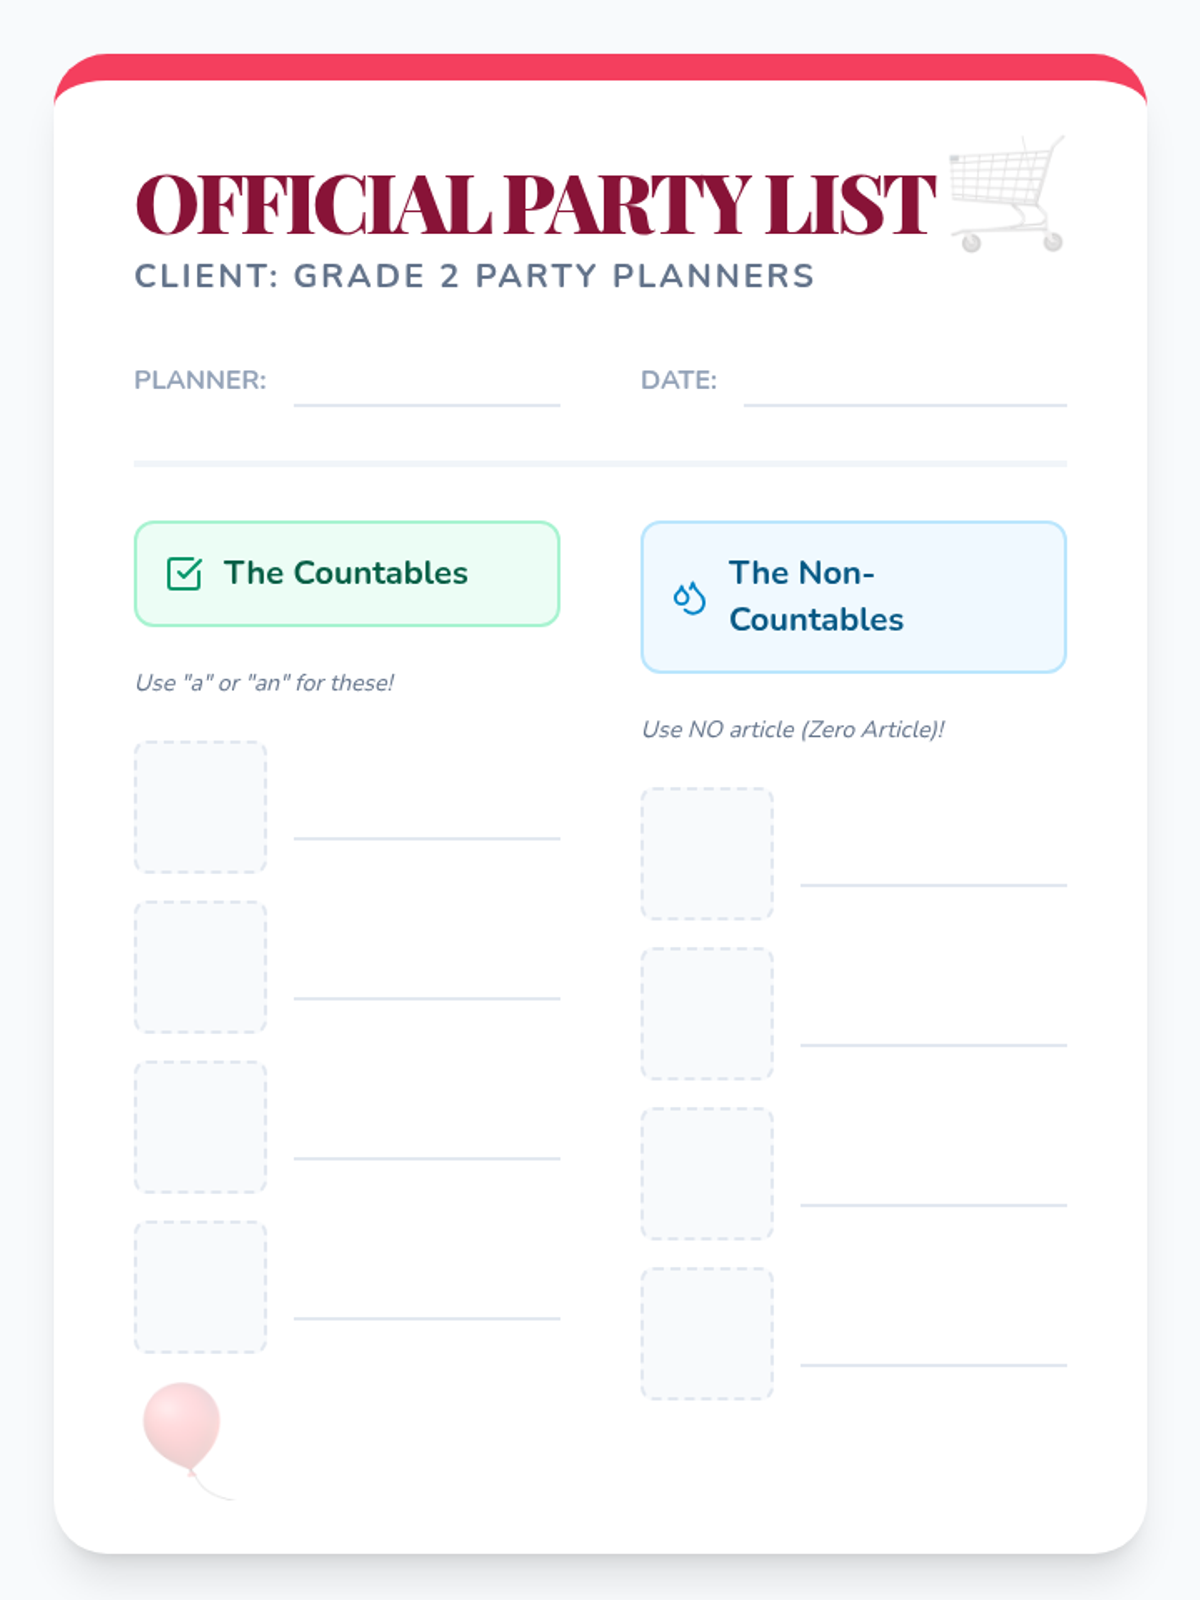1200x1600 pixels.
Task: Click the Planner name input line
Action: point(427,390)
